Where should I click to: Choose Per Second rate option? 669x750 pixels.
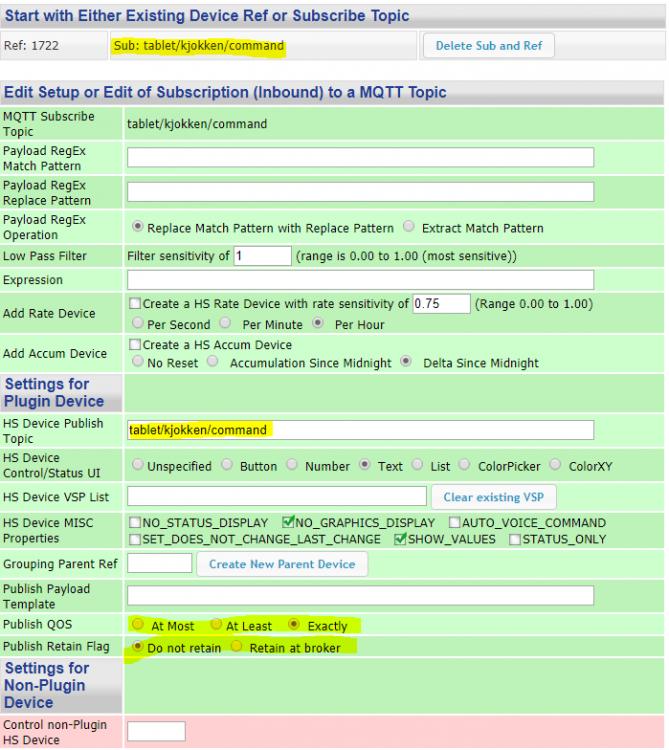coord(137,324)
